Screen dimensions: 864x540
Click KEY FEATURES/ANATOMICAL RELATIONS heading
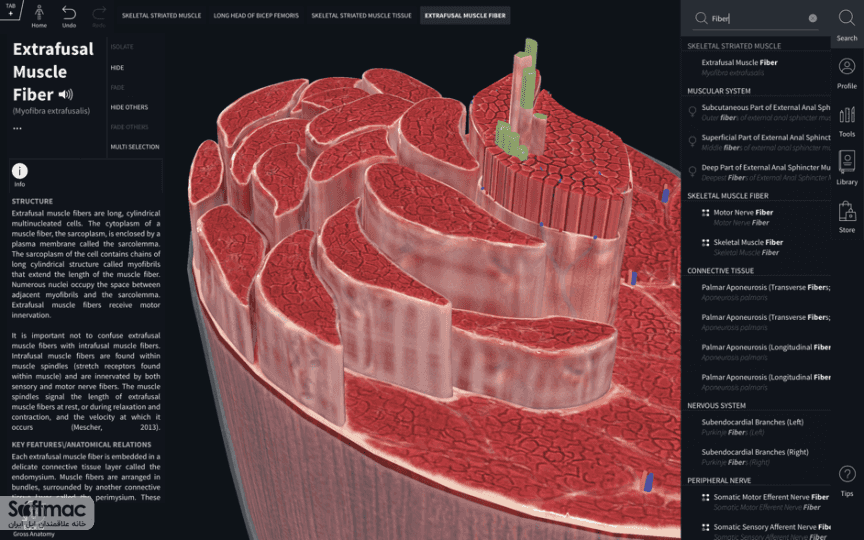coord(82,444)
